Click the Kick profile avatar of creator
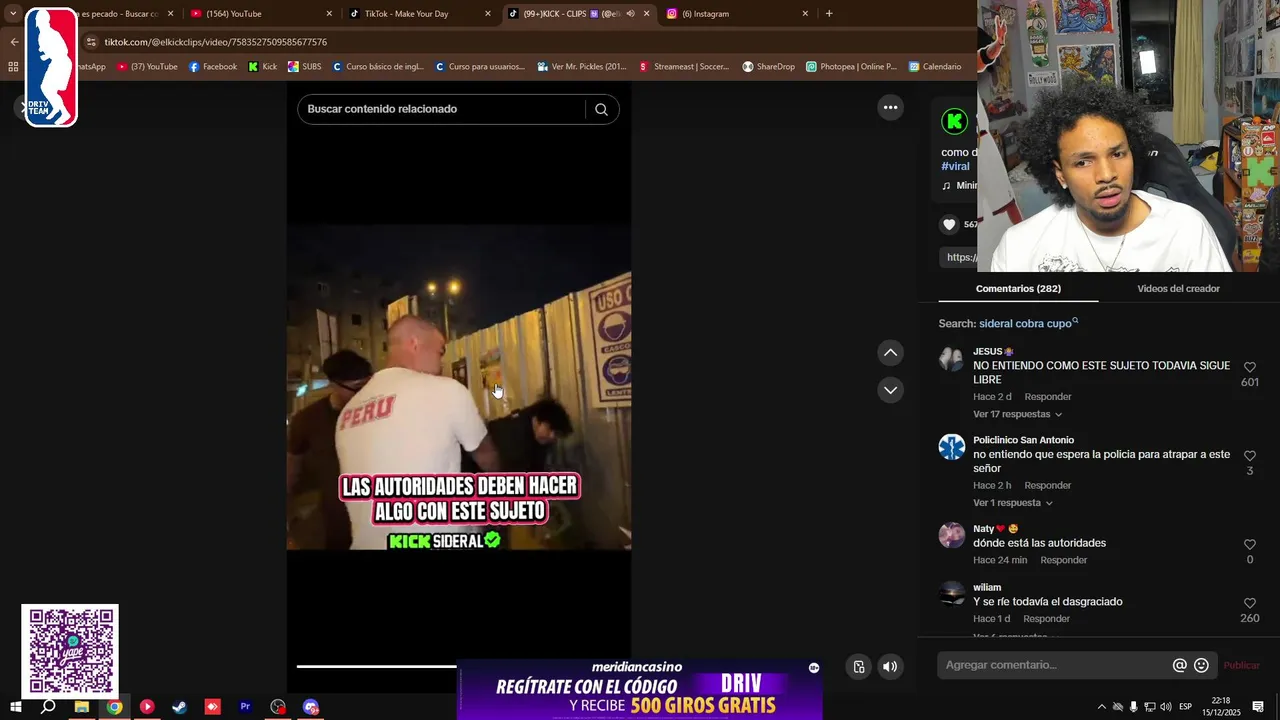The image size is (1280, 720). 955,121
